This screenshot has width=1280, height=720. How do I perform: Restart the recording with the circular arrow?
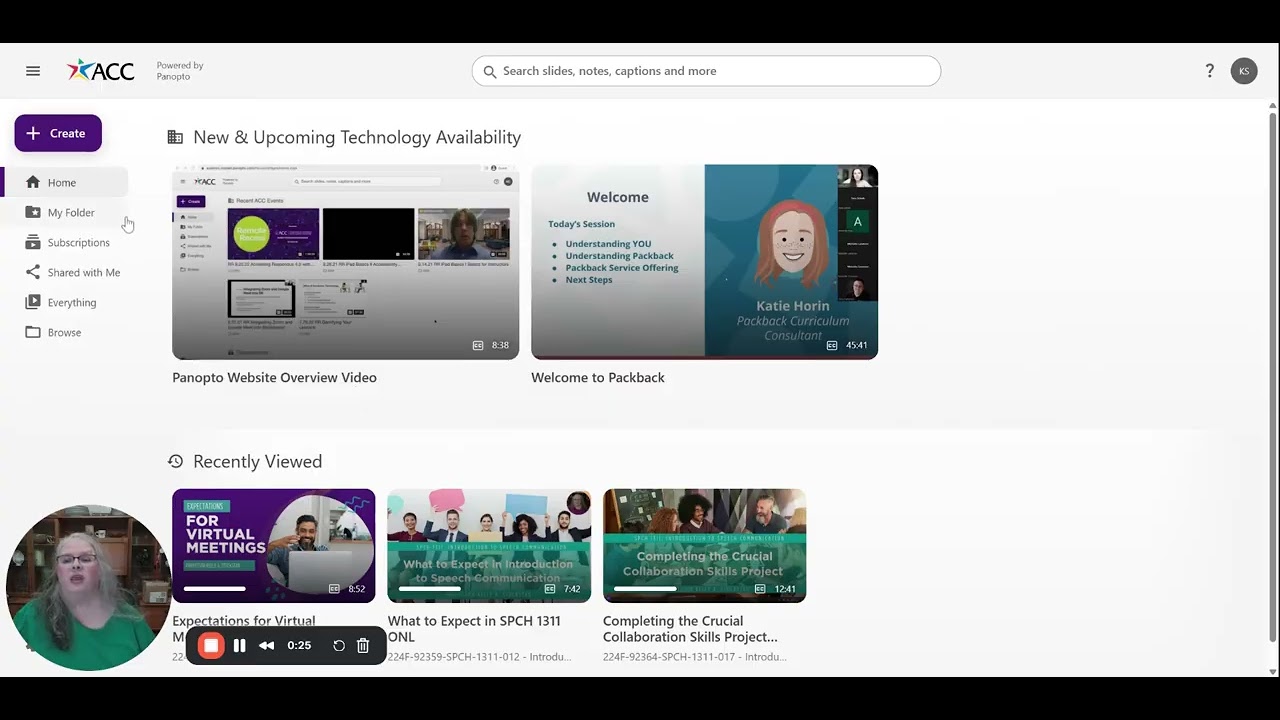tap(339, 646)
